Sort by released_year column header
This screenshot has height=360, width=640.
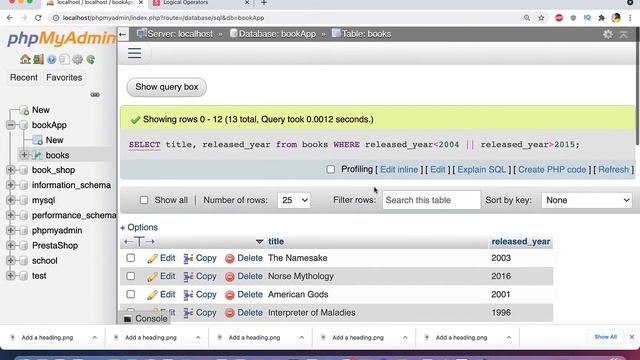(x=521, y=242)
